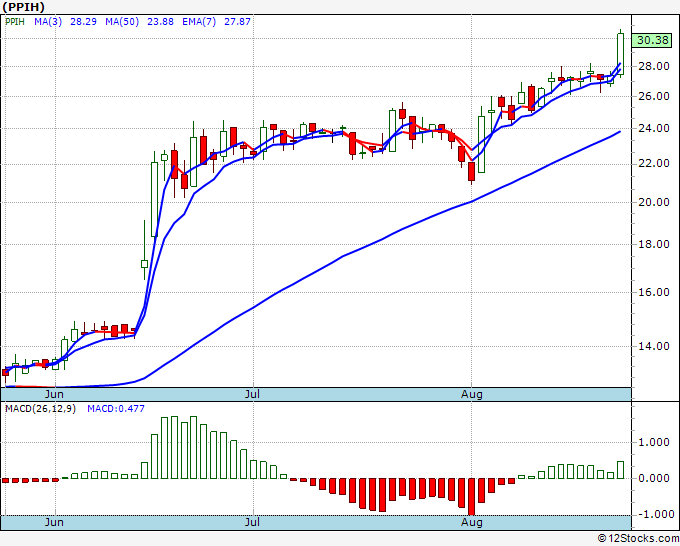Click the MA(3) value 28.29

tap(83, 22)
